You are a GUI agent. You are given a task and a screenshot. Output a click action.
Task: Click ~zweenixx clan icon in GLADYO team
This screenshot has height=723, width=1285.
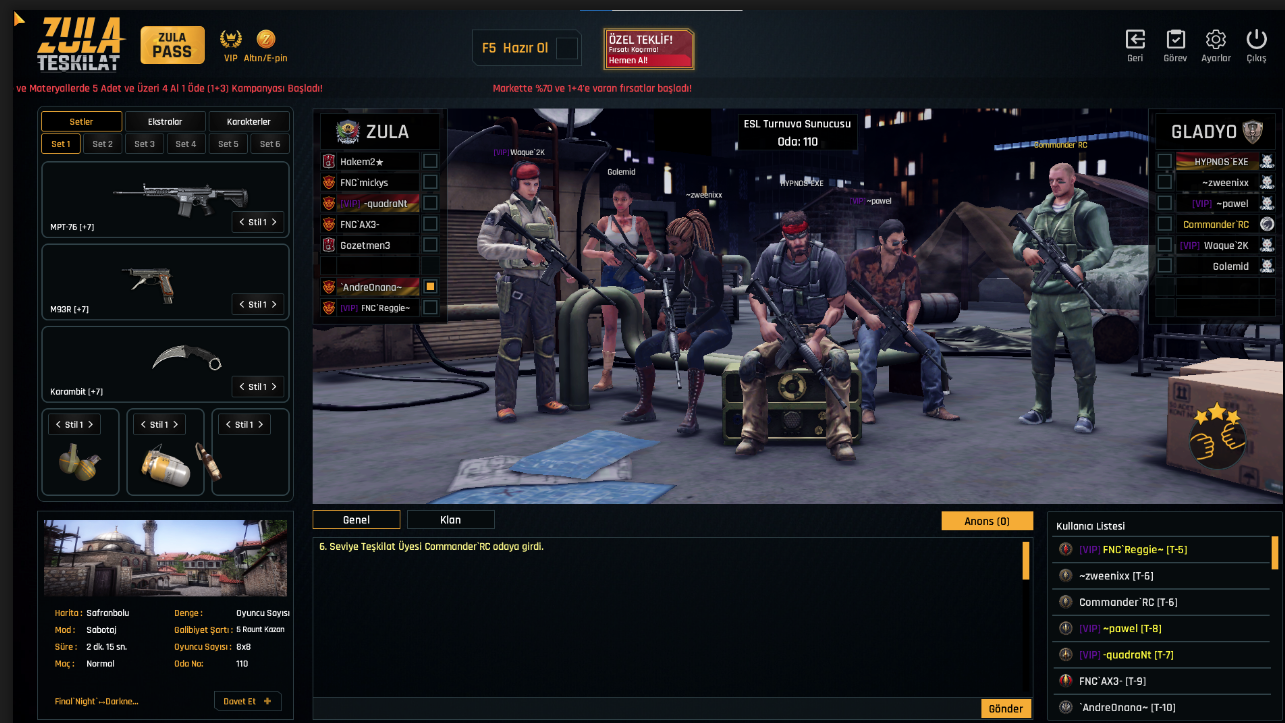coord(1267,182)
